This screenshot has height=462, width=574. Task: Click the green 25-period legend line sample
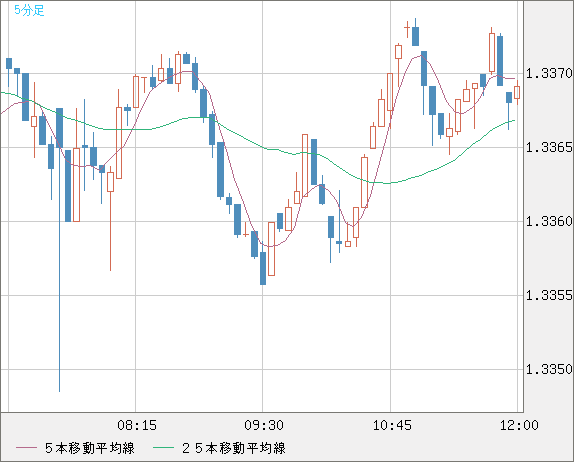(x=163, y=448)
